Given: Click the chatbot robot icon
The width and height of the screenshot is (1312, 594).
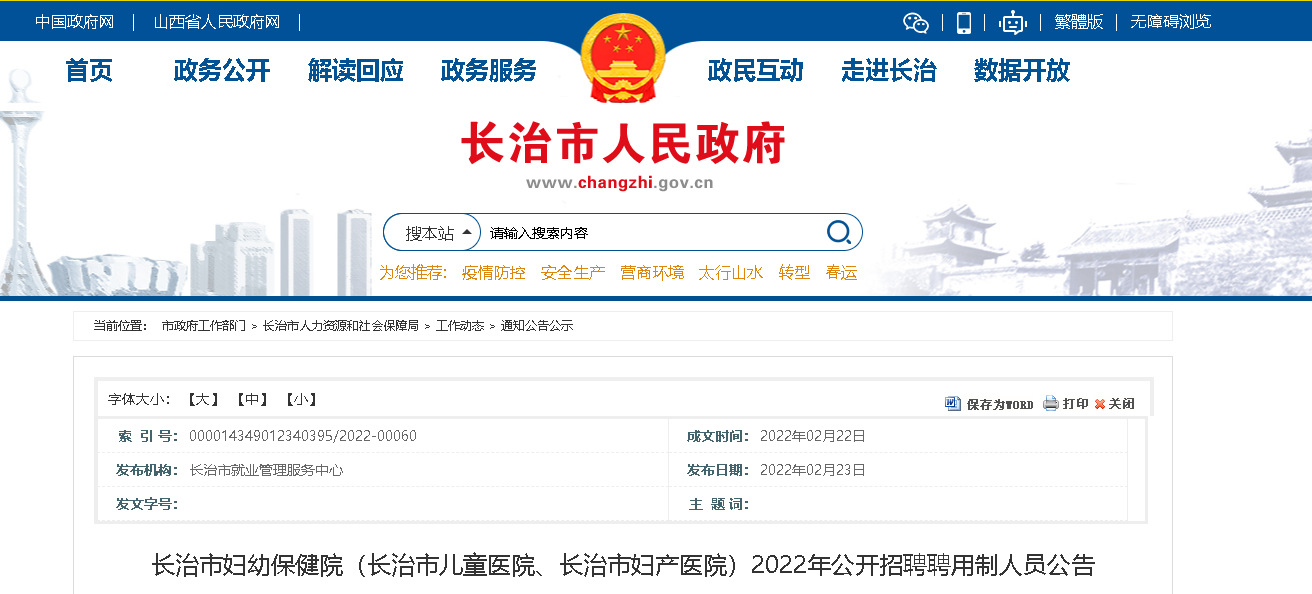Looking at the screenshot, I should 1012,21.
